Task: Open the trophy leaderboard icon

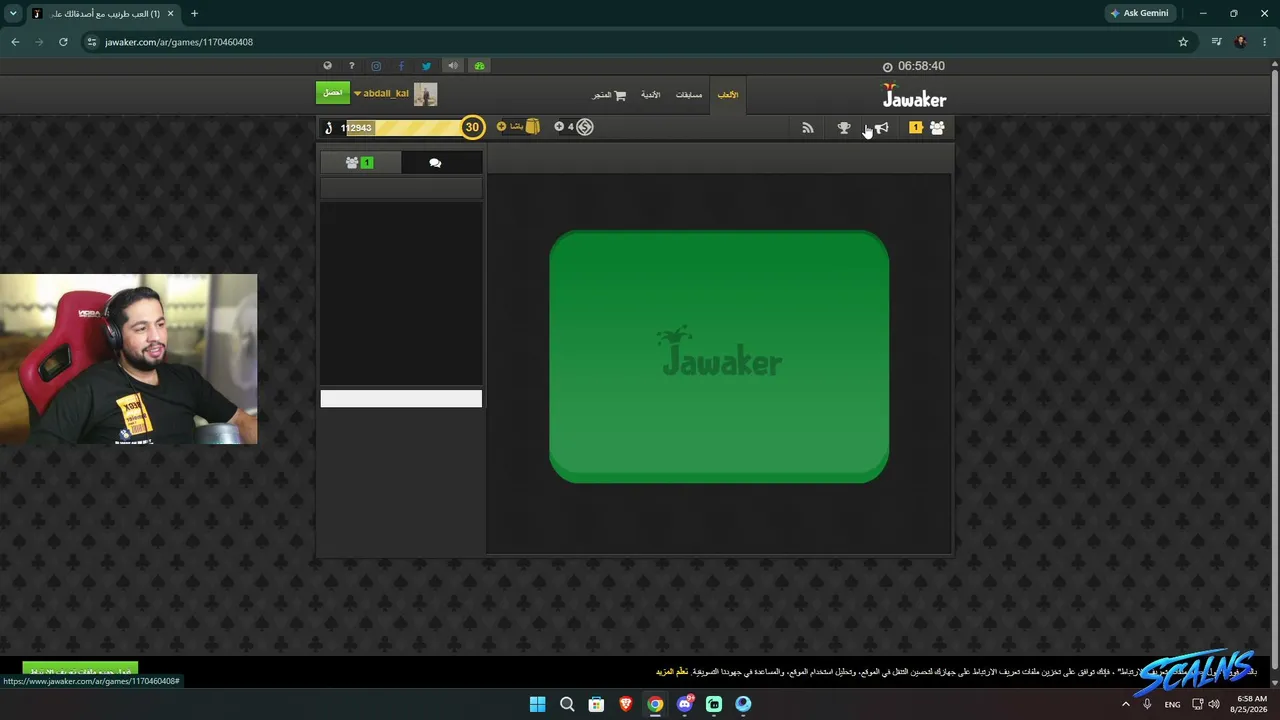Action: coord(844,128)
